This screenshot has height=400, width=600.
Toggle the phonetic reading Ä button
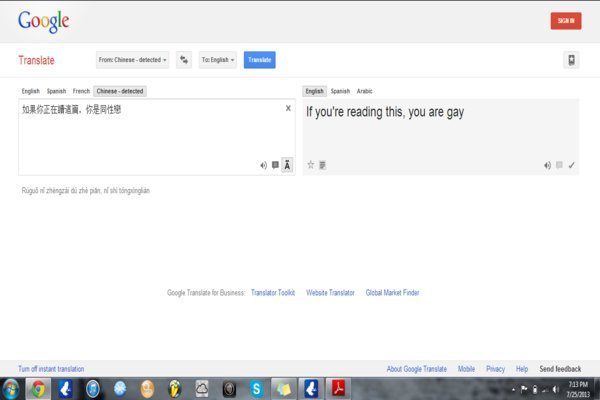(x=287, y=165)
